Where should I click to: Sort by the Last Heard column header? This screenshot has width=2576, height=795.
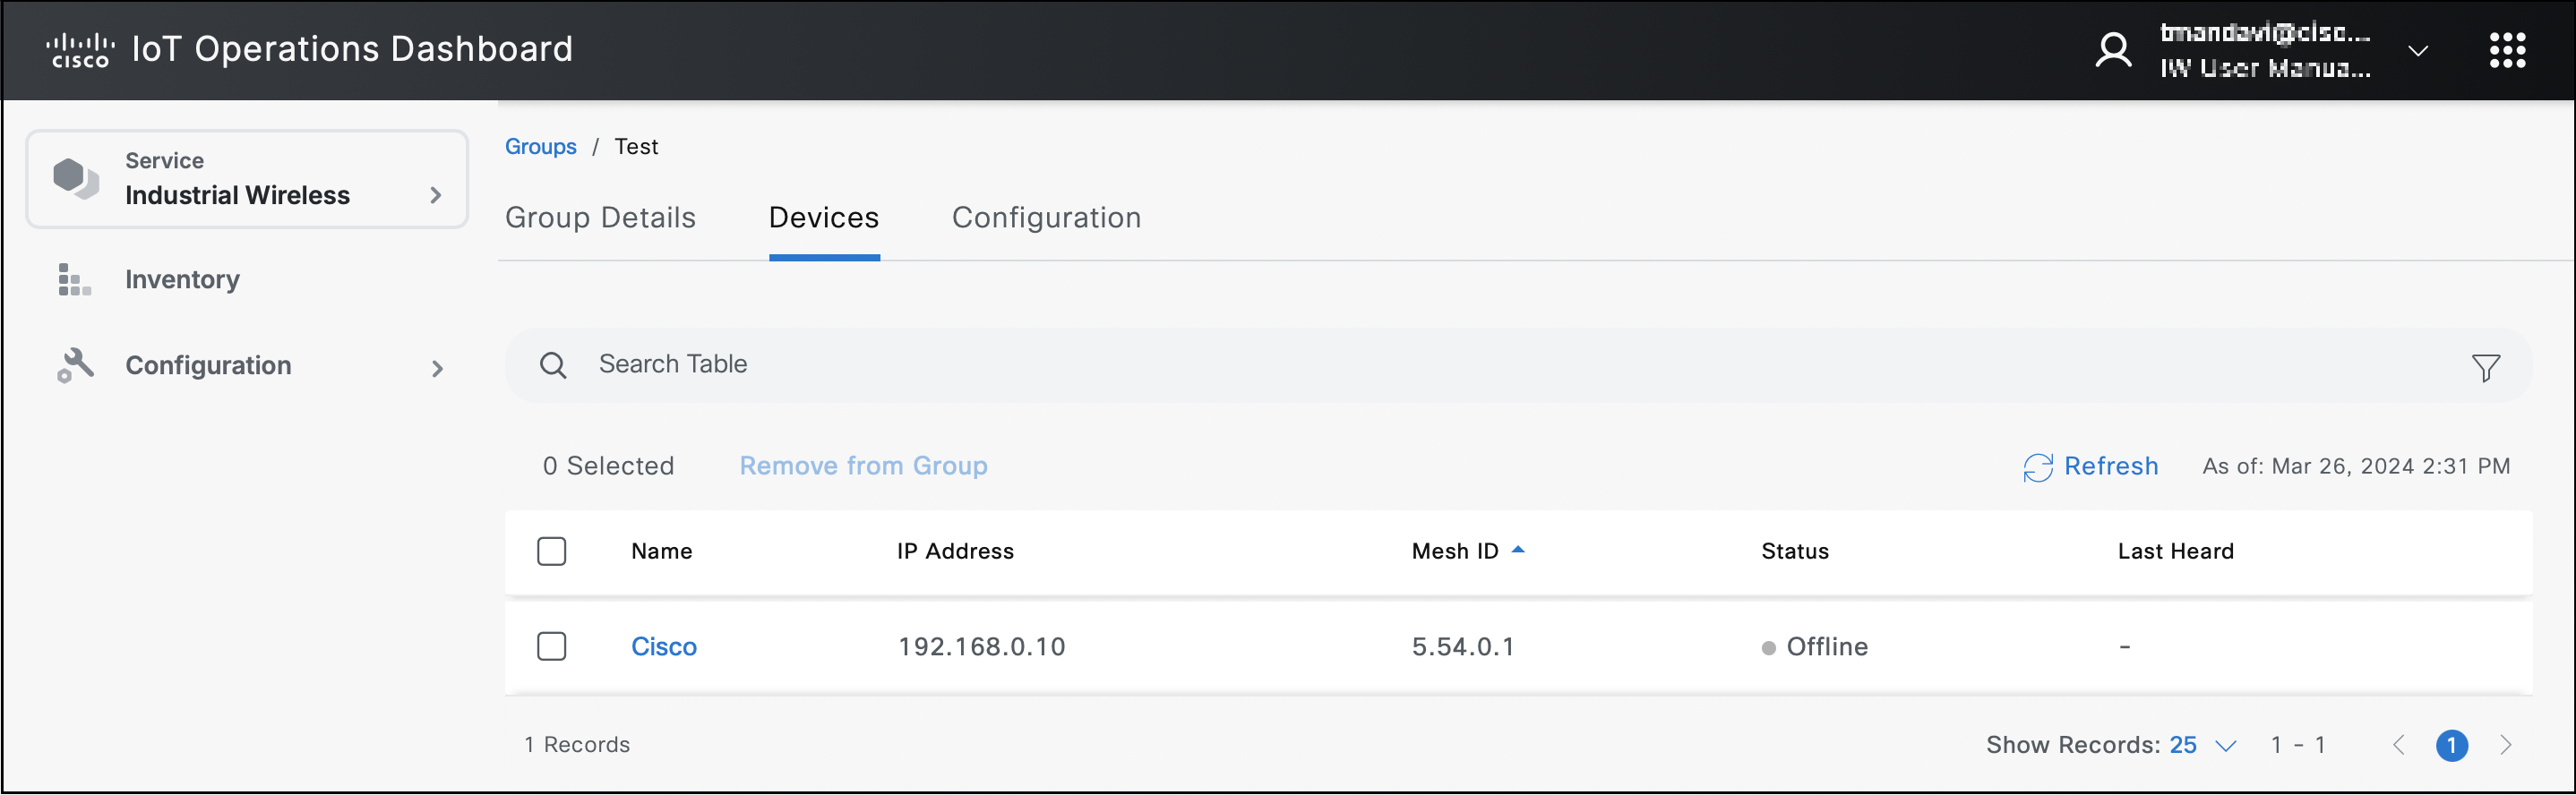(2175, 551)
